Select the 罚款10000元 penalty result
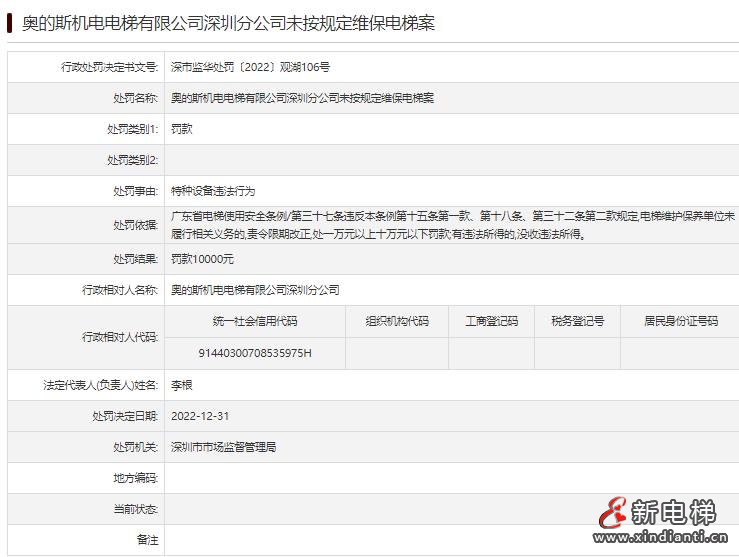Image resolution: width=739 pixels, height=557 pixels. pyautogui.click(x=202, y=259)
